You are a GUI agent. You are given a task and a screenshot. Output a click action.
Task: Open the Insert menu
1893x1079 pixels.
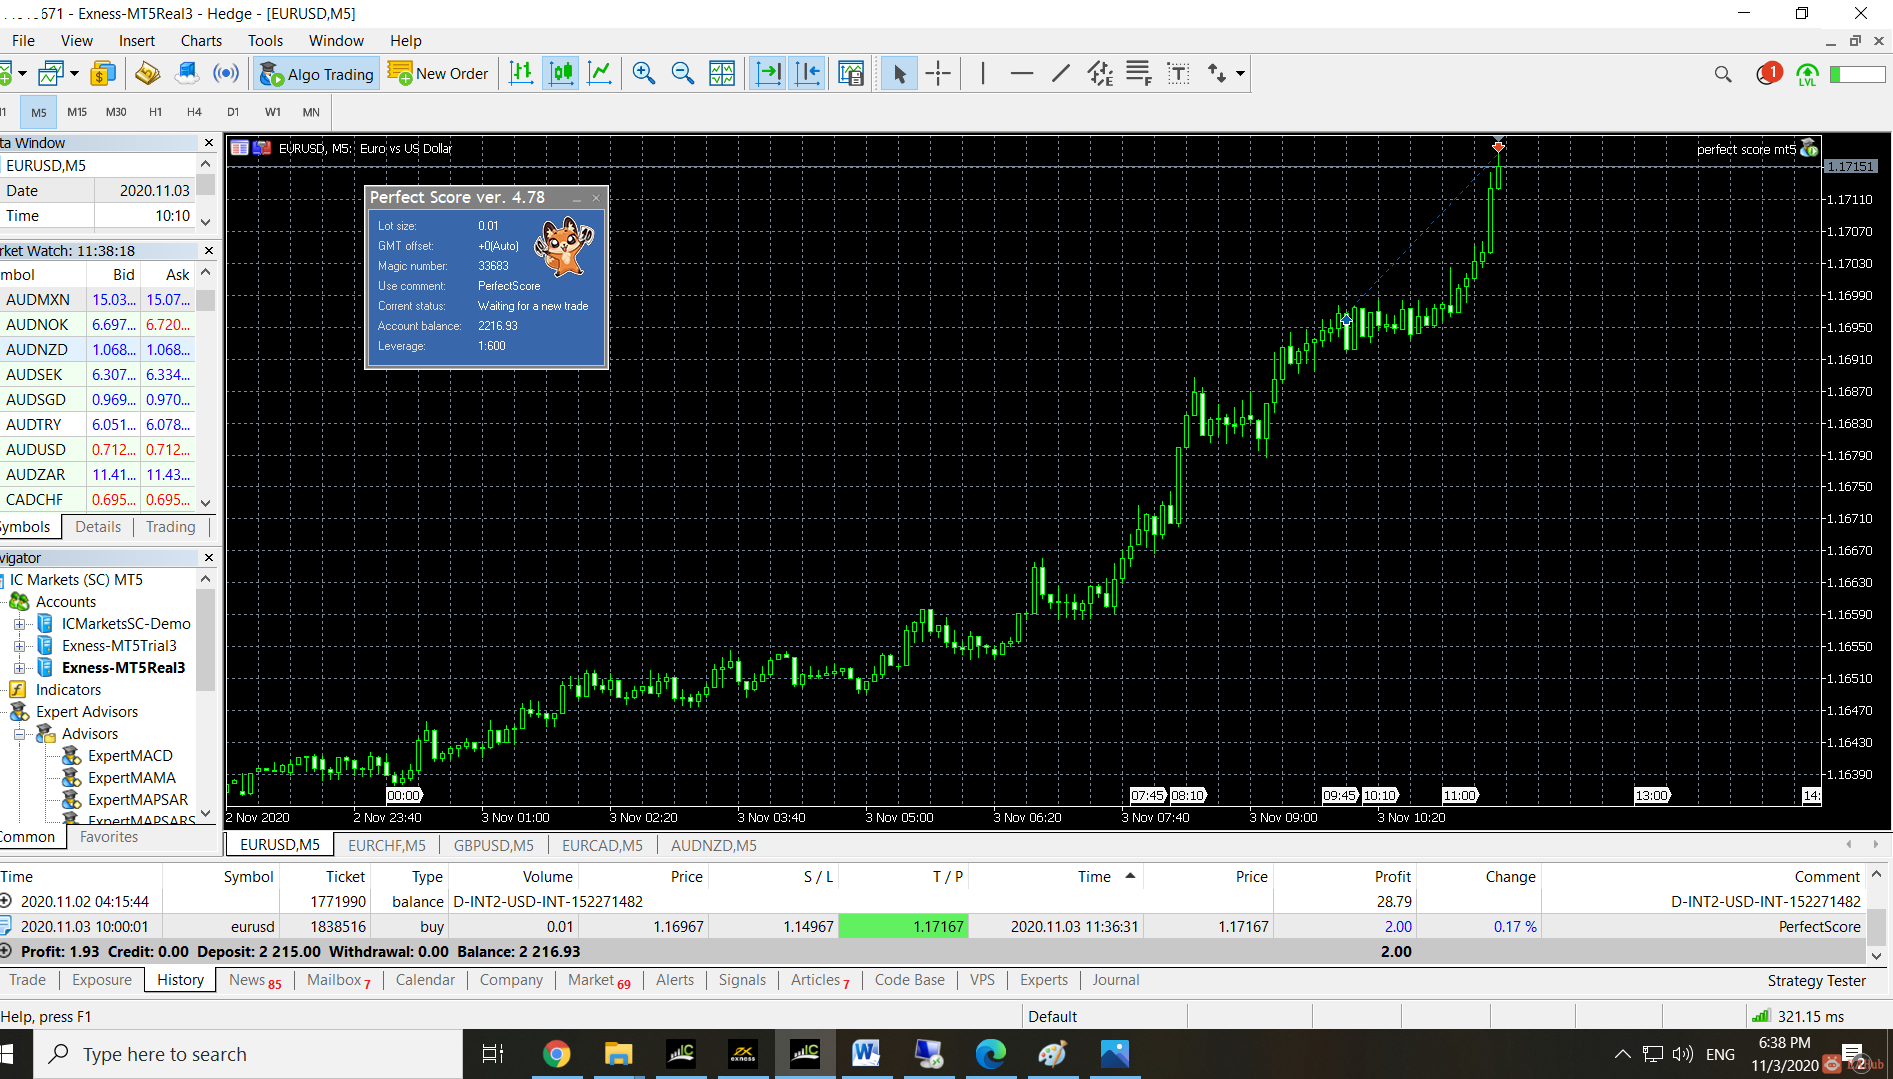(x=136, y=41)
